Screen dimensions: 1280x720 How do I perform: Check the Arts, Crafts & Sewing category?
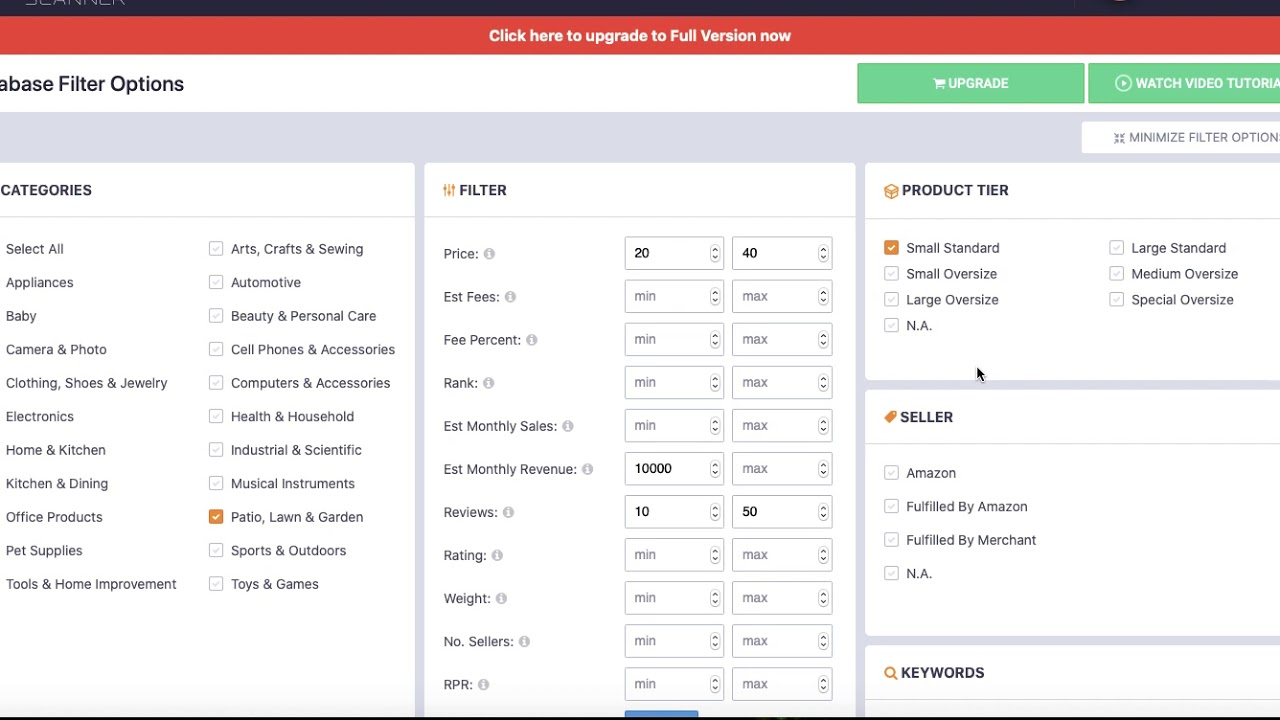(216, 249)
